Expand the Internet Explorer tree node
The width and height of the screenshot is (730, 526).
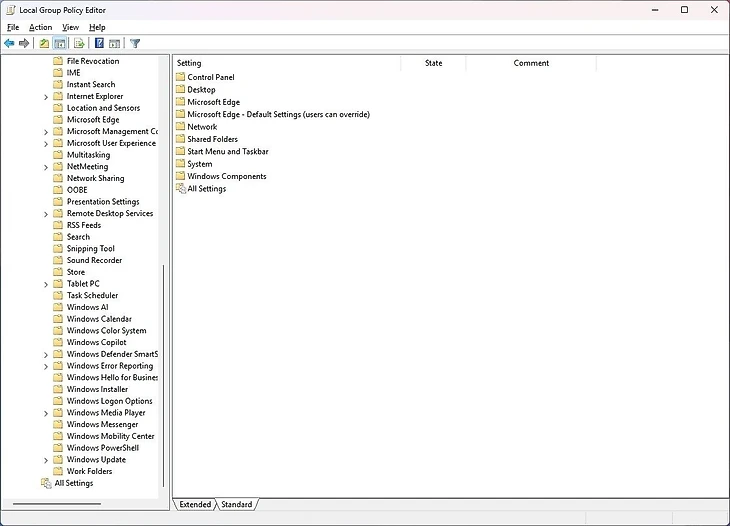pos(46,97)
